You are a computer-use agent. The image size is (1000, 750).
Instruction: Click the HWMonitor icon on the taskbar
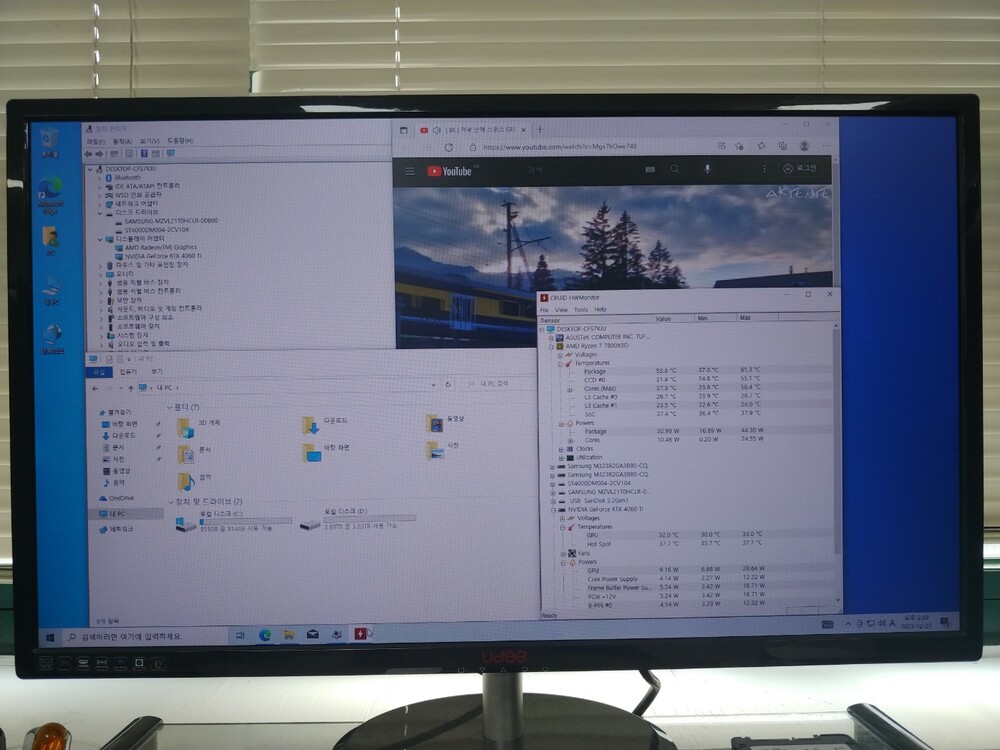[x=361, y=633]
